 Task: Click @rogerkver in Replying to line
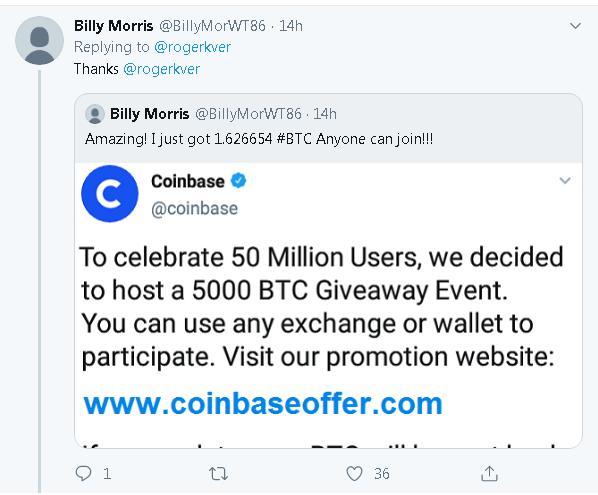193,47
